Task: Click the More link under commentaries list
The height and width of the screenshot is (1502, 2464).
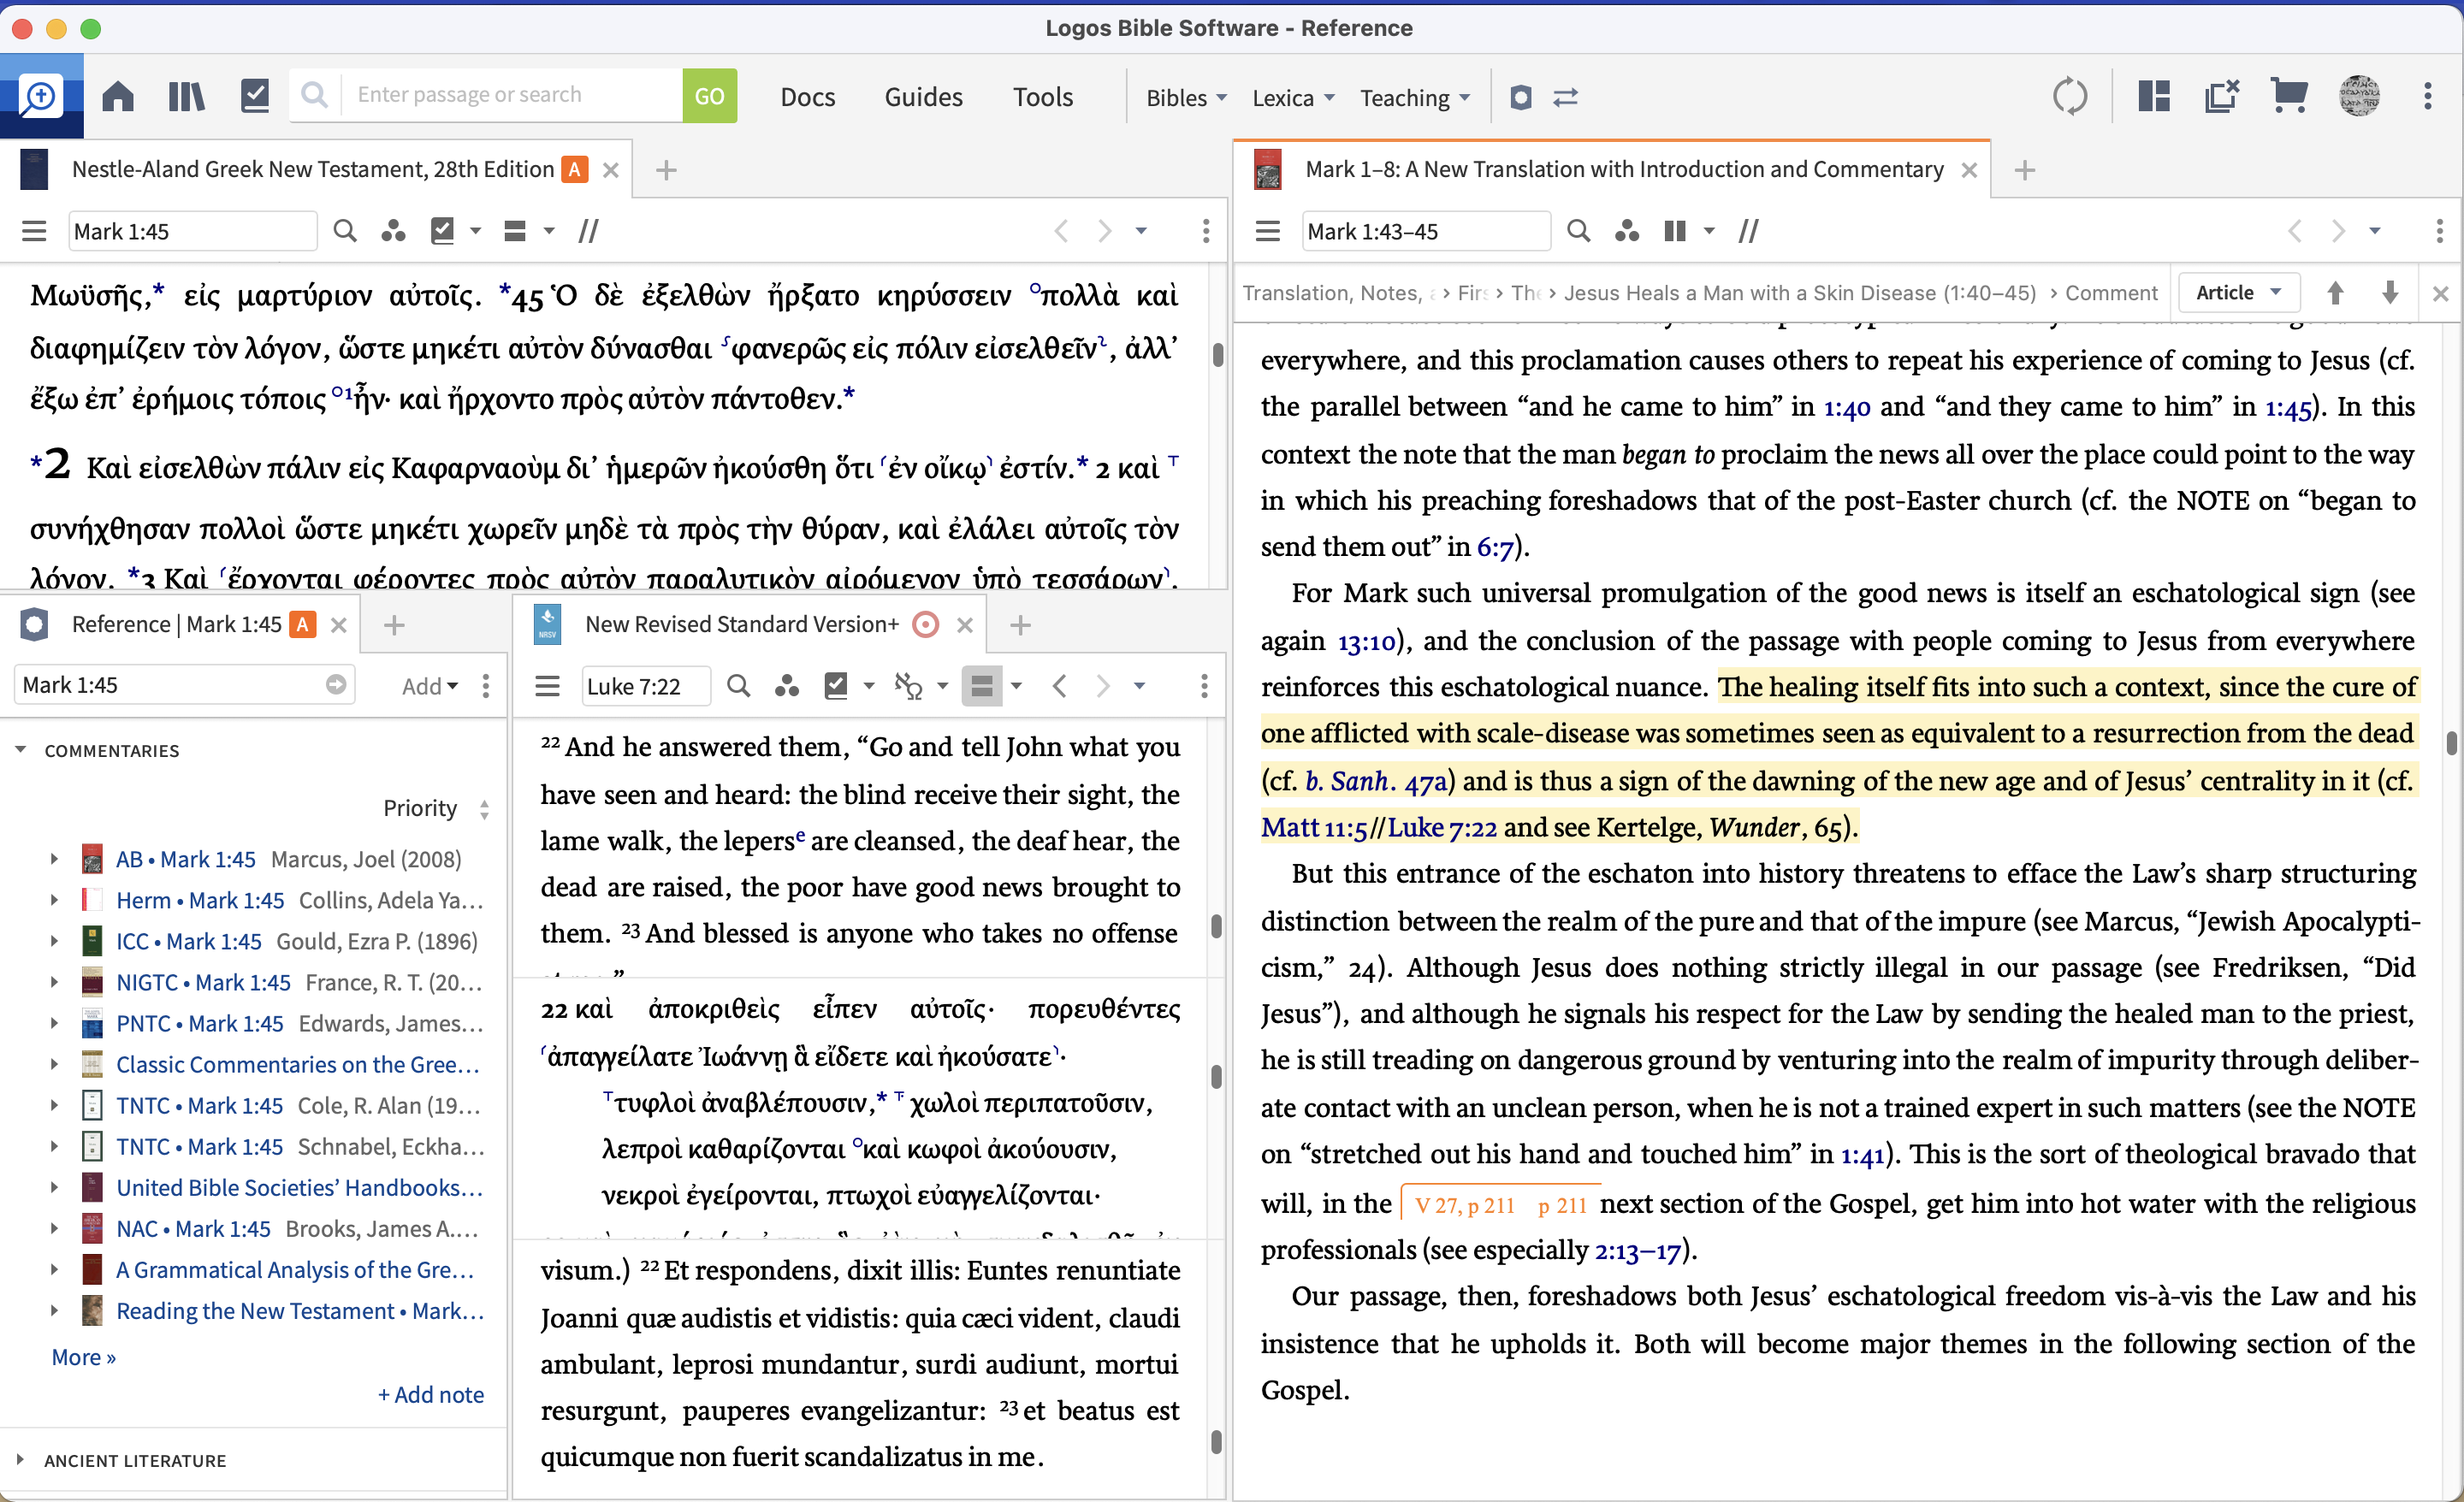Action: point(83,1357)
